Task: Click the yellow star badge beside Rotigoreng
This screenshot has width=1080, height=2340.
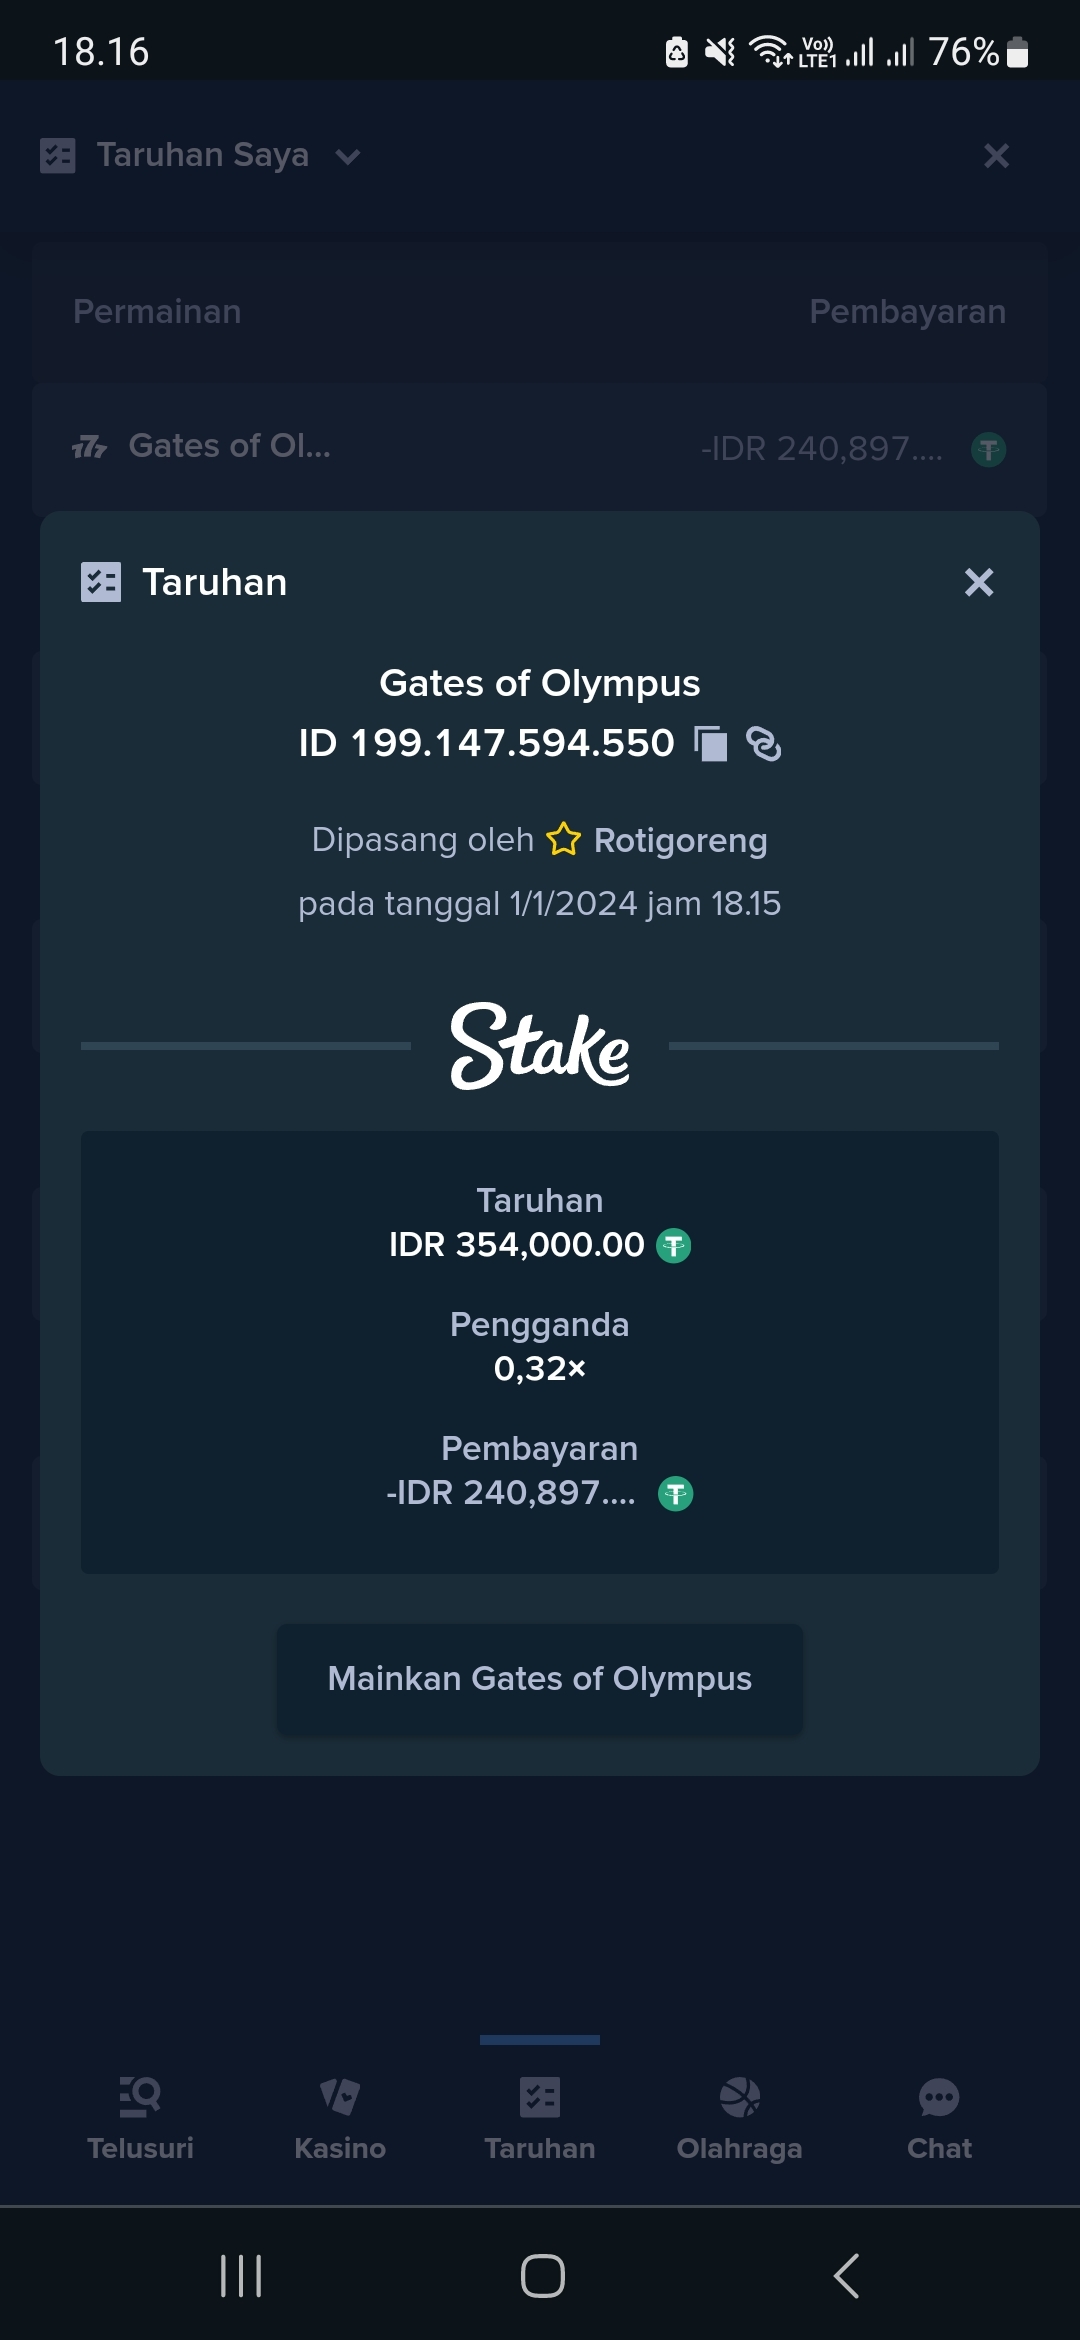Action: tap(563, 839)
